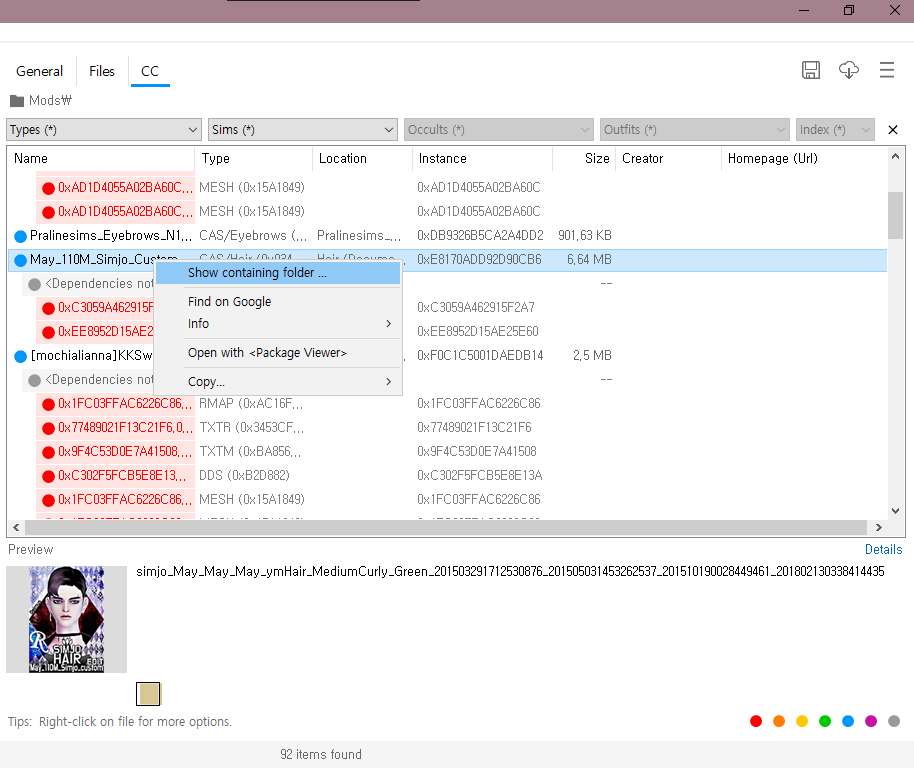Select the magenta color filter dot
Viewport: 914px width, 768px height.
871,721
